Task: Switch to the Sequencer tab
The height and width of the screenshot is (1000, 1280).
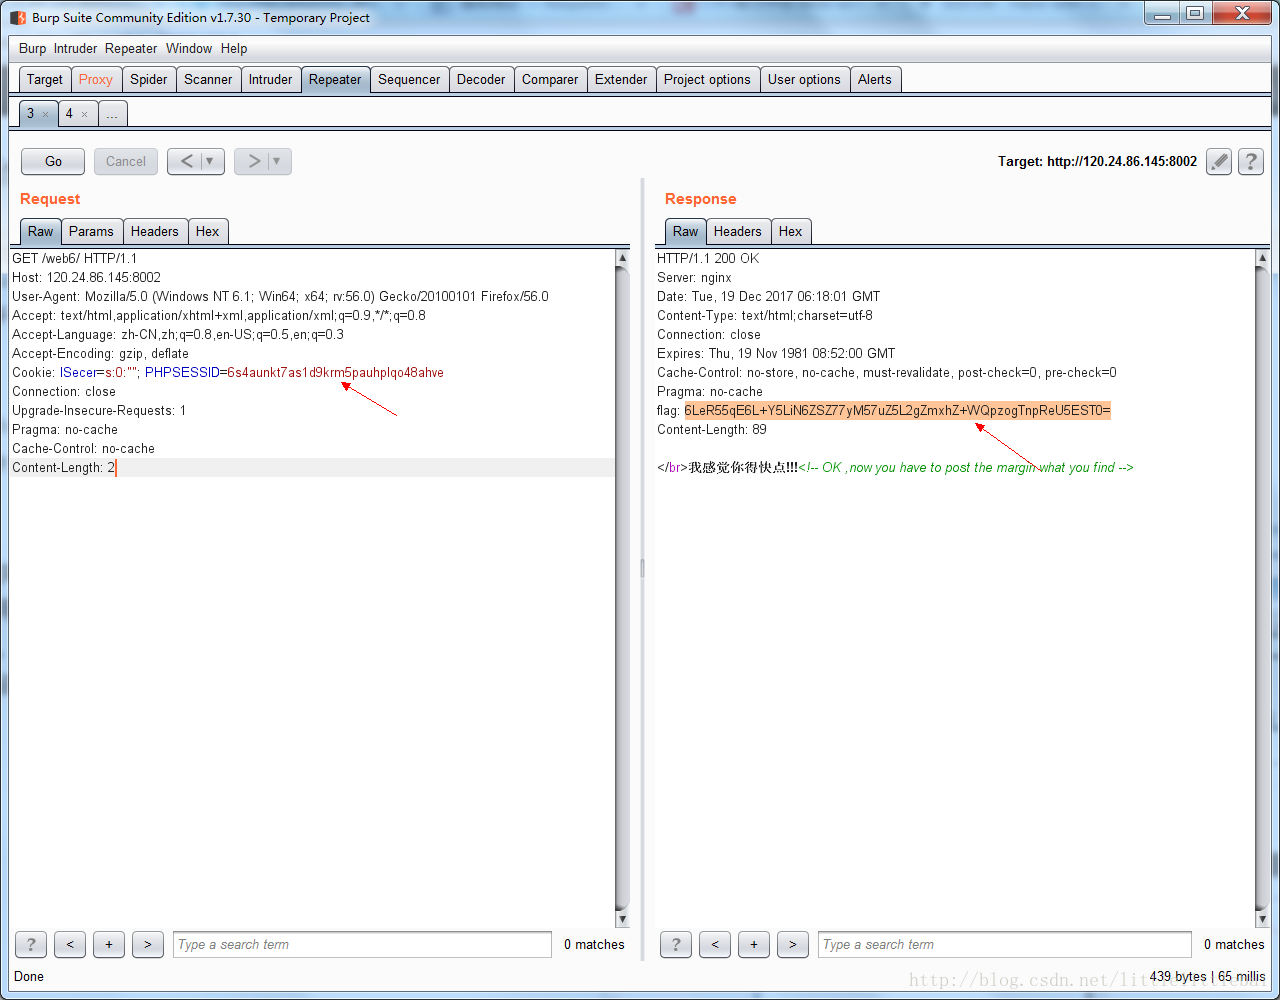Action: 409,79
